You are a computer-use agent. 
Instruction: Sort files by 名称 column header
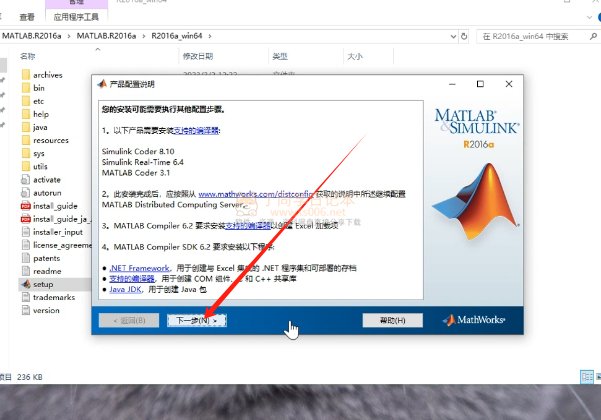coord(28,56)
